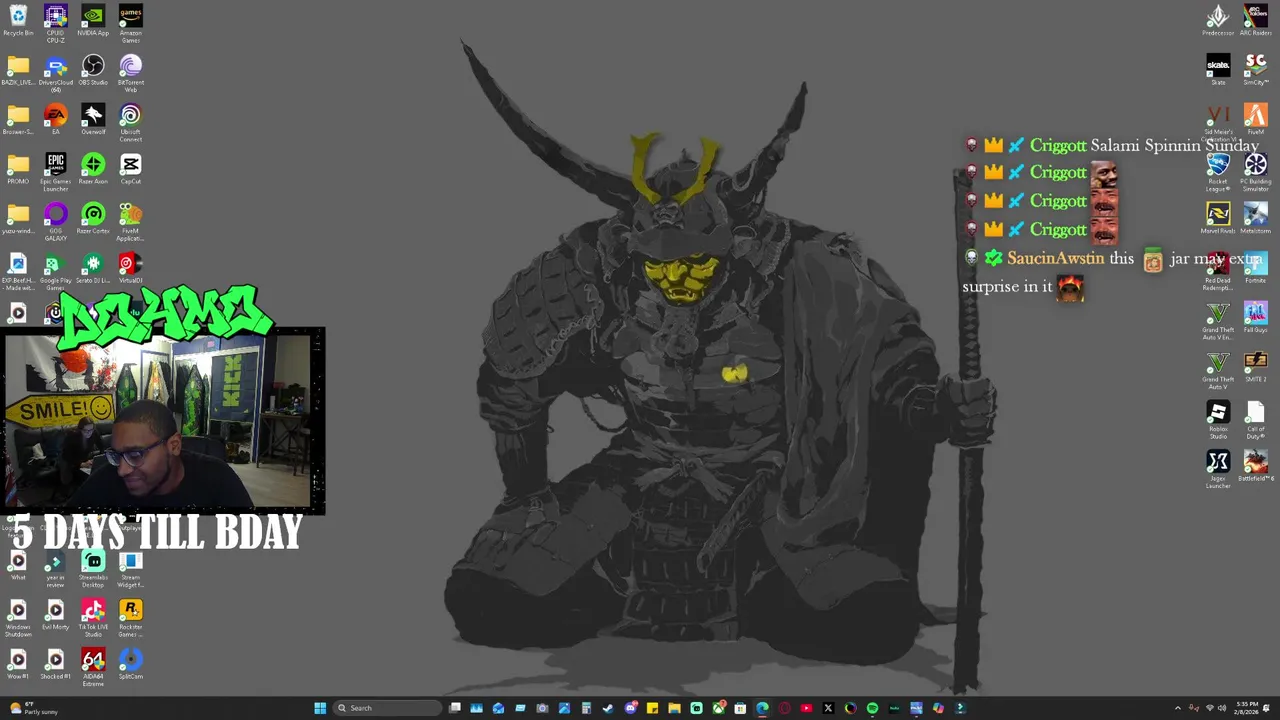Open the Jagex Launcher icon
The width and height of the screenshot is (1280, 720).
pyautogui.click(x=1218, y=470)
